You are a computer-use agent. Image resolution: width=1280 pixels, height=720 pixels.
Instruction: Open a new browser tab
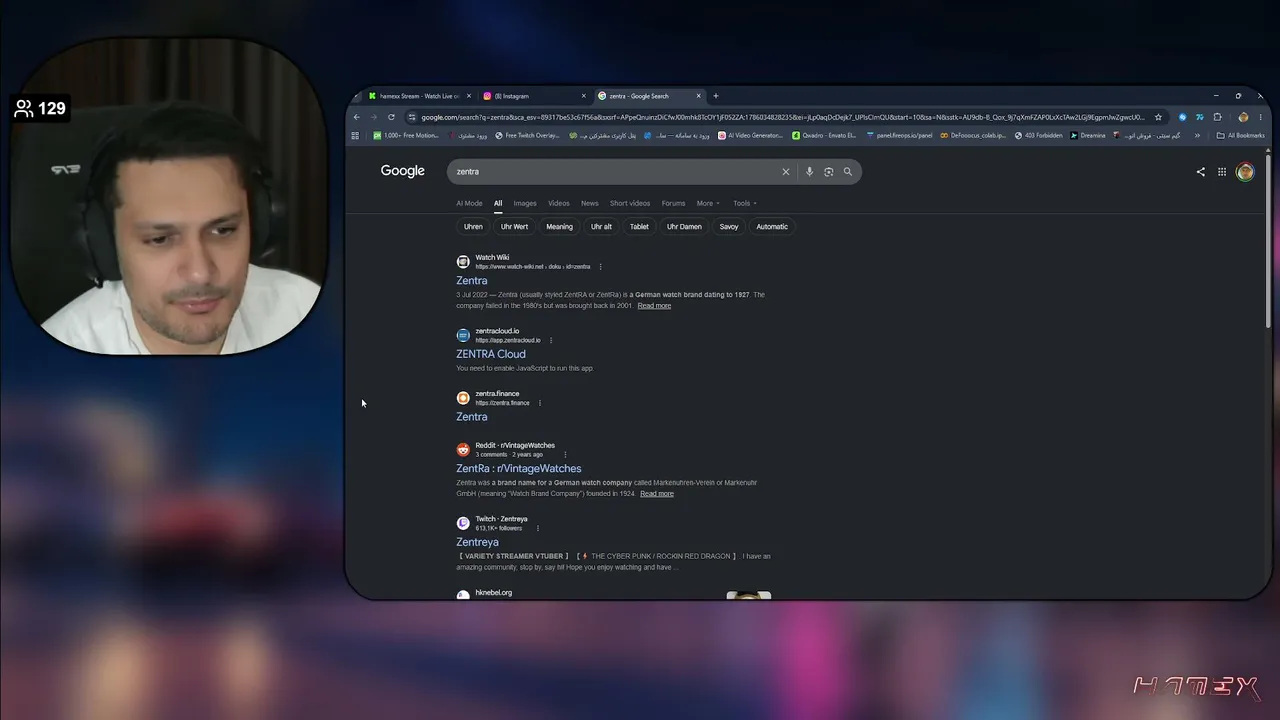[716, 96]
